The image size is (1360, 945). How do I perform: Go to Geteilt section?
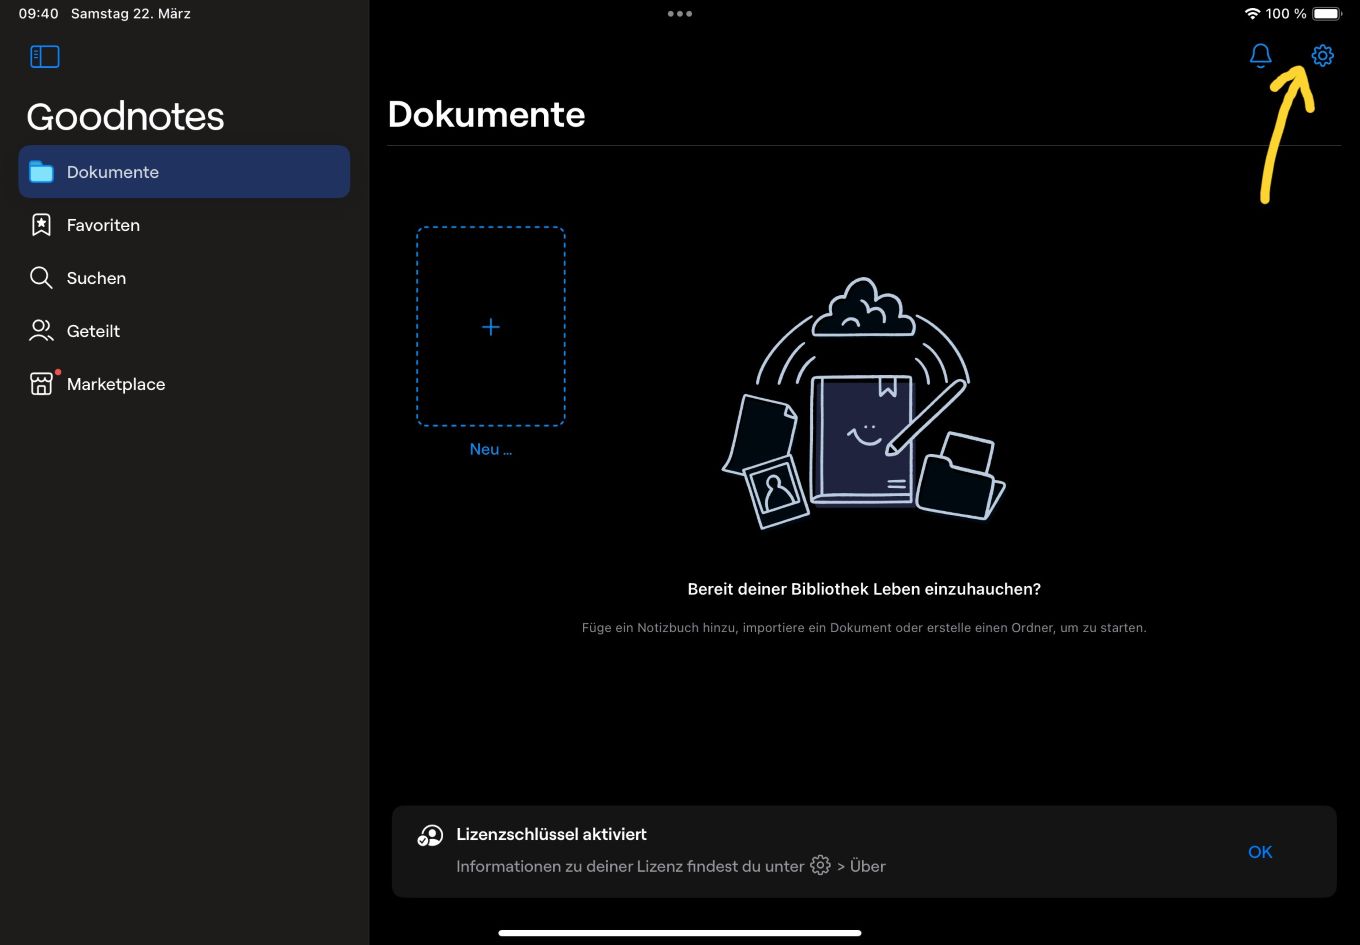point(184,331)
